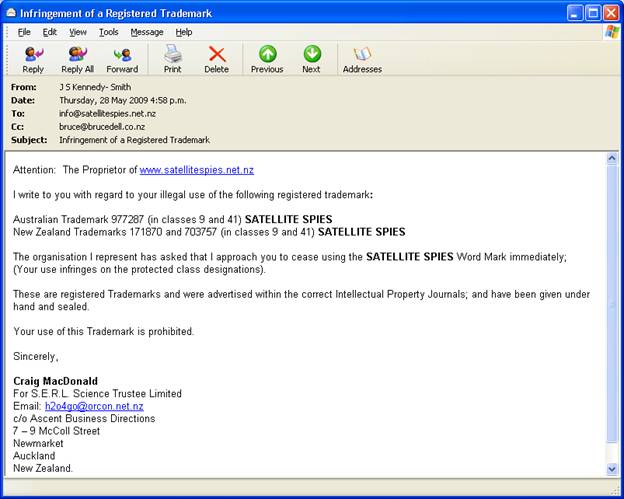Print the open message

click(x=173, y=60)
